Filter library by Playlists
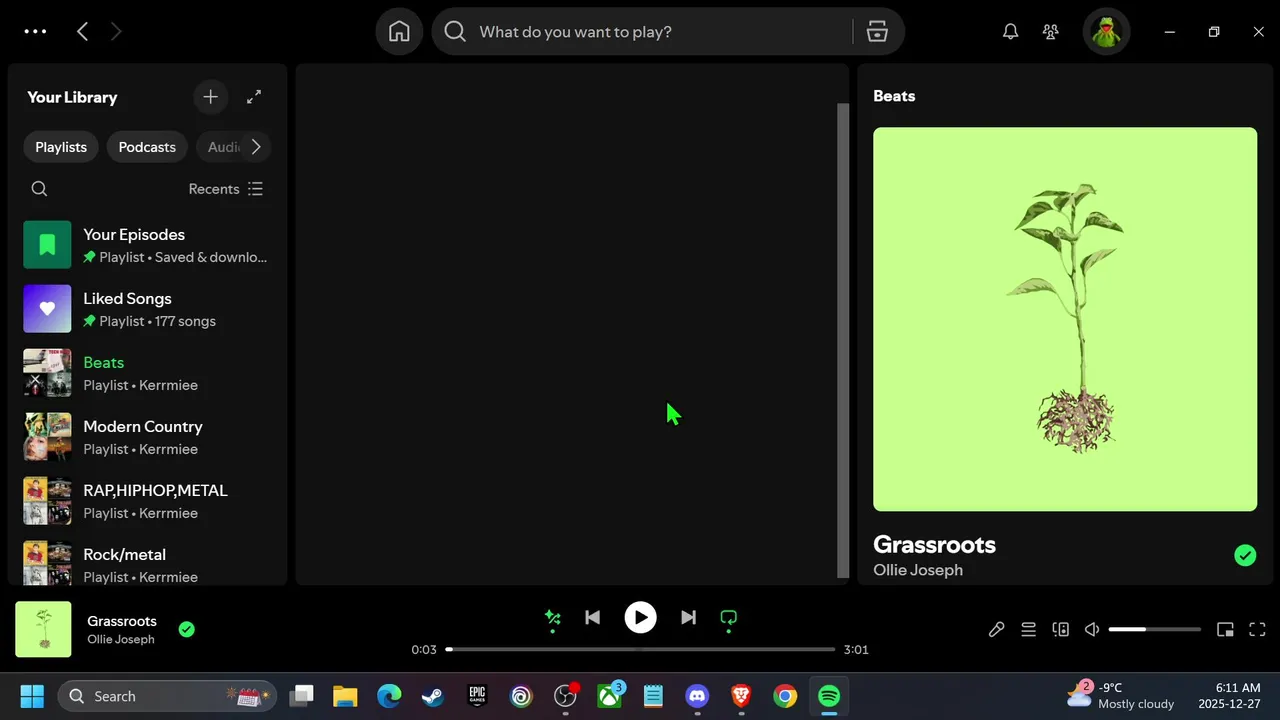Viewport: 1280px width, 720px height. [61, 147]
